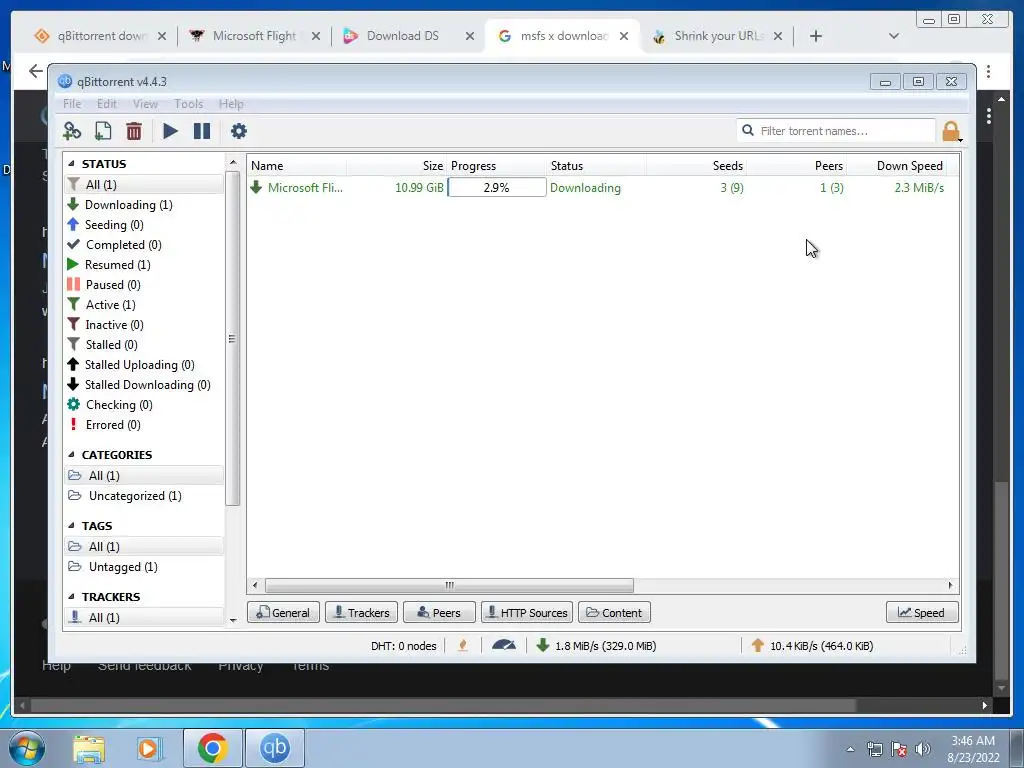Select the Seeding (0) status filter

point(114,225)
